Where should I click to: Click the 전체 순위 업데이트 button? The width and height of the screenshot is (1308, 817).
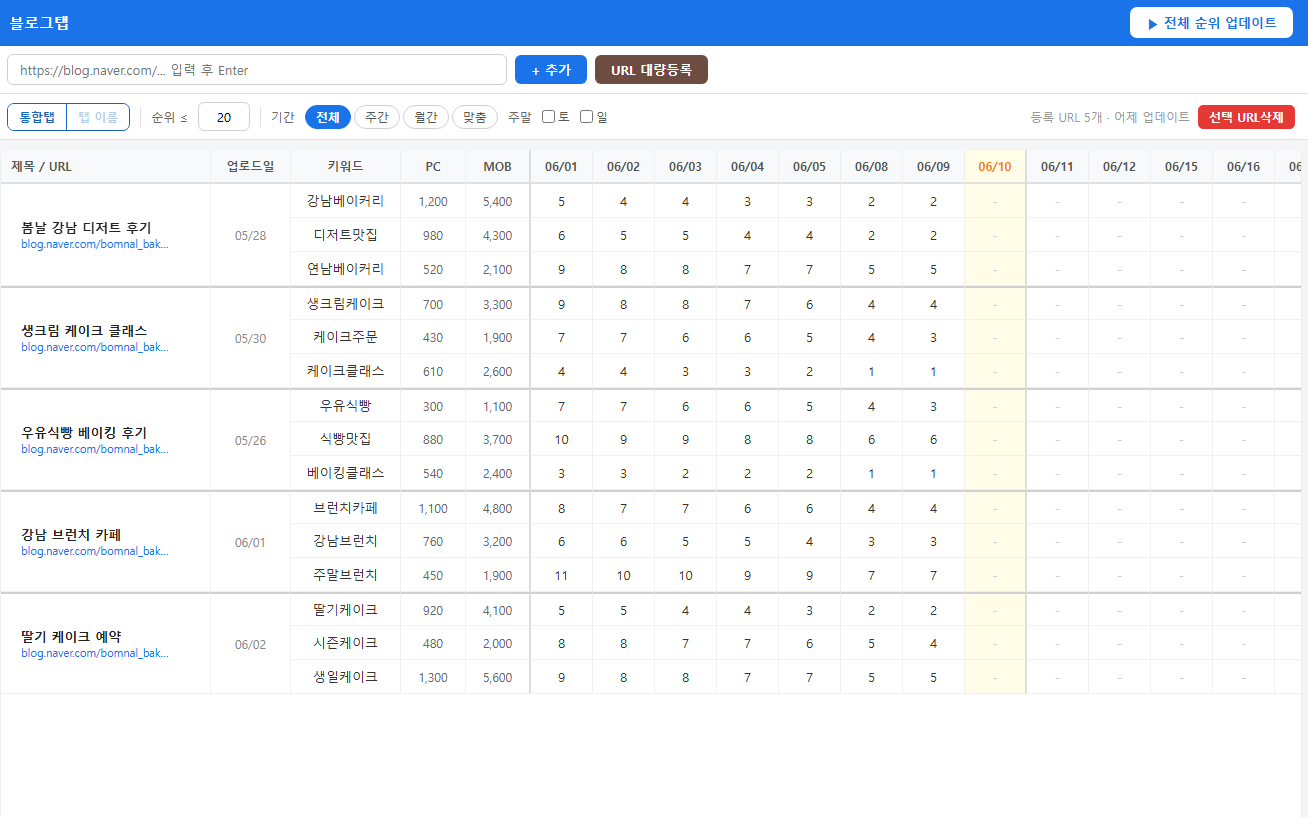coord(1211,23)
